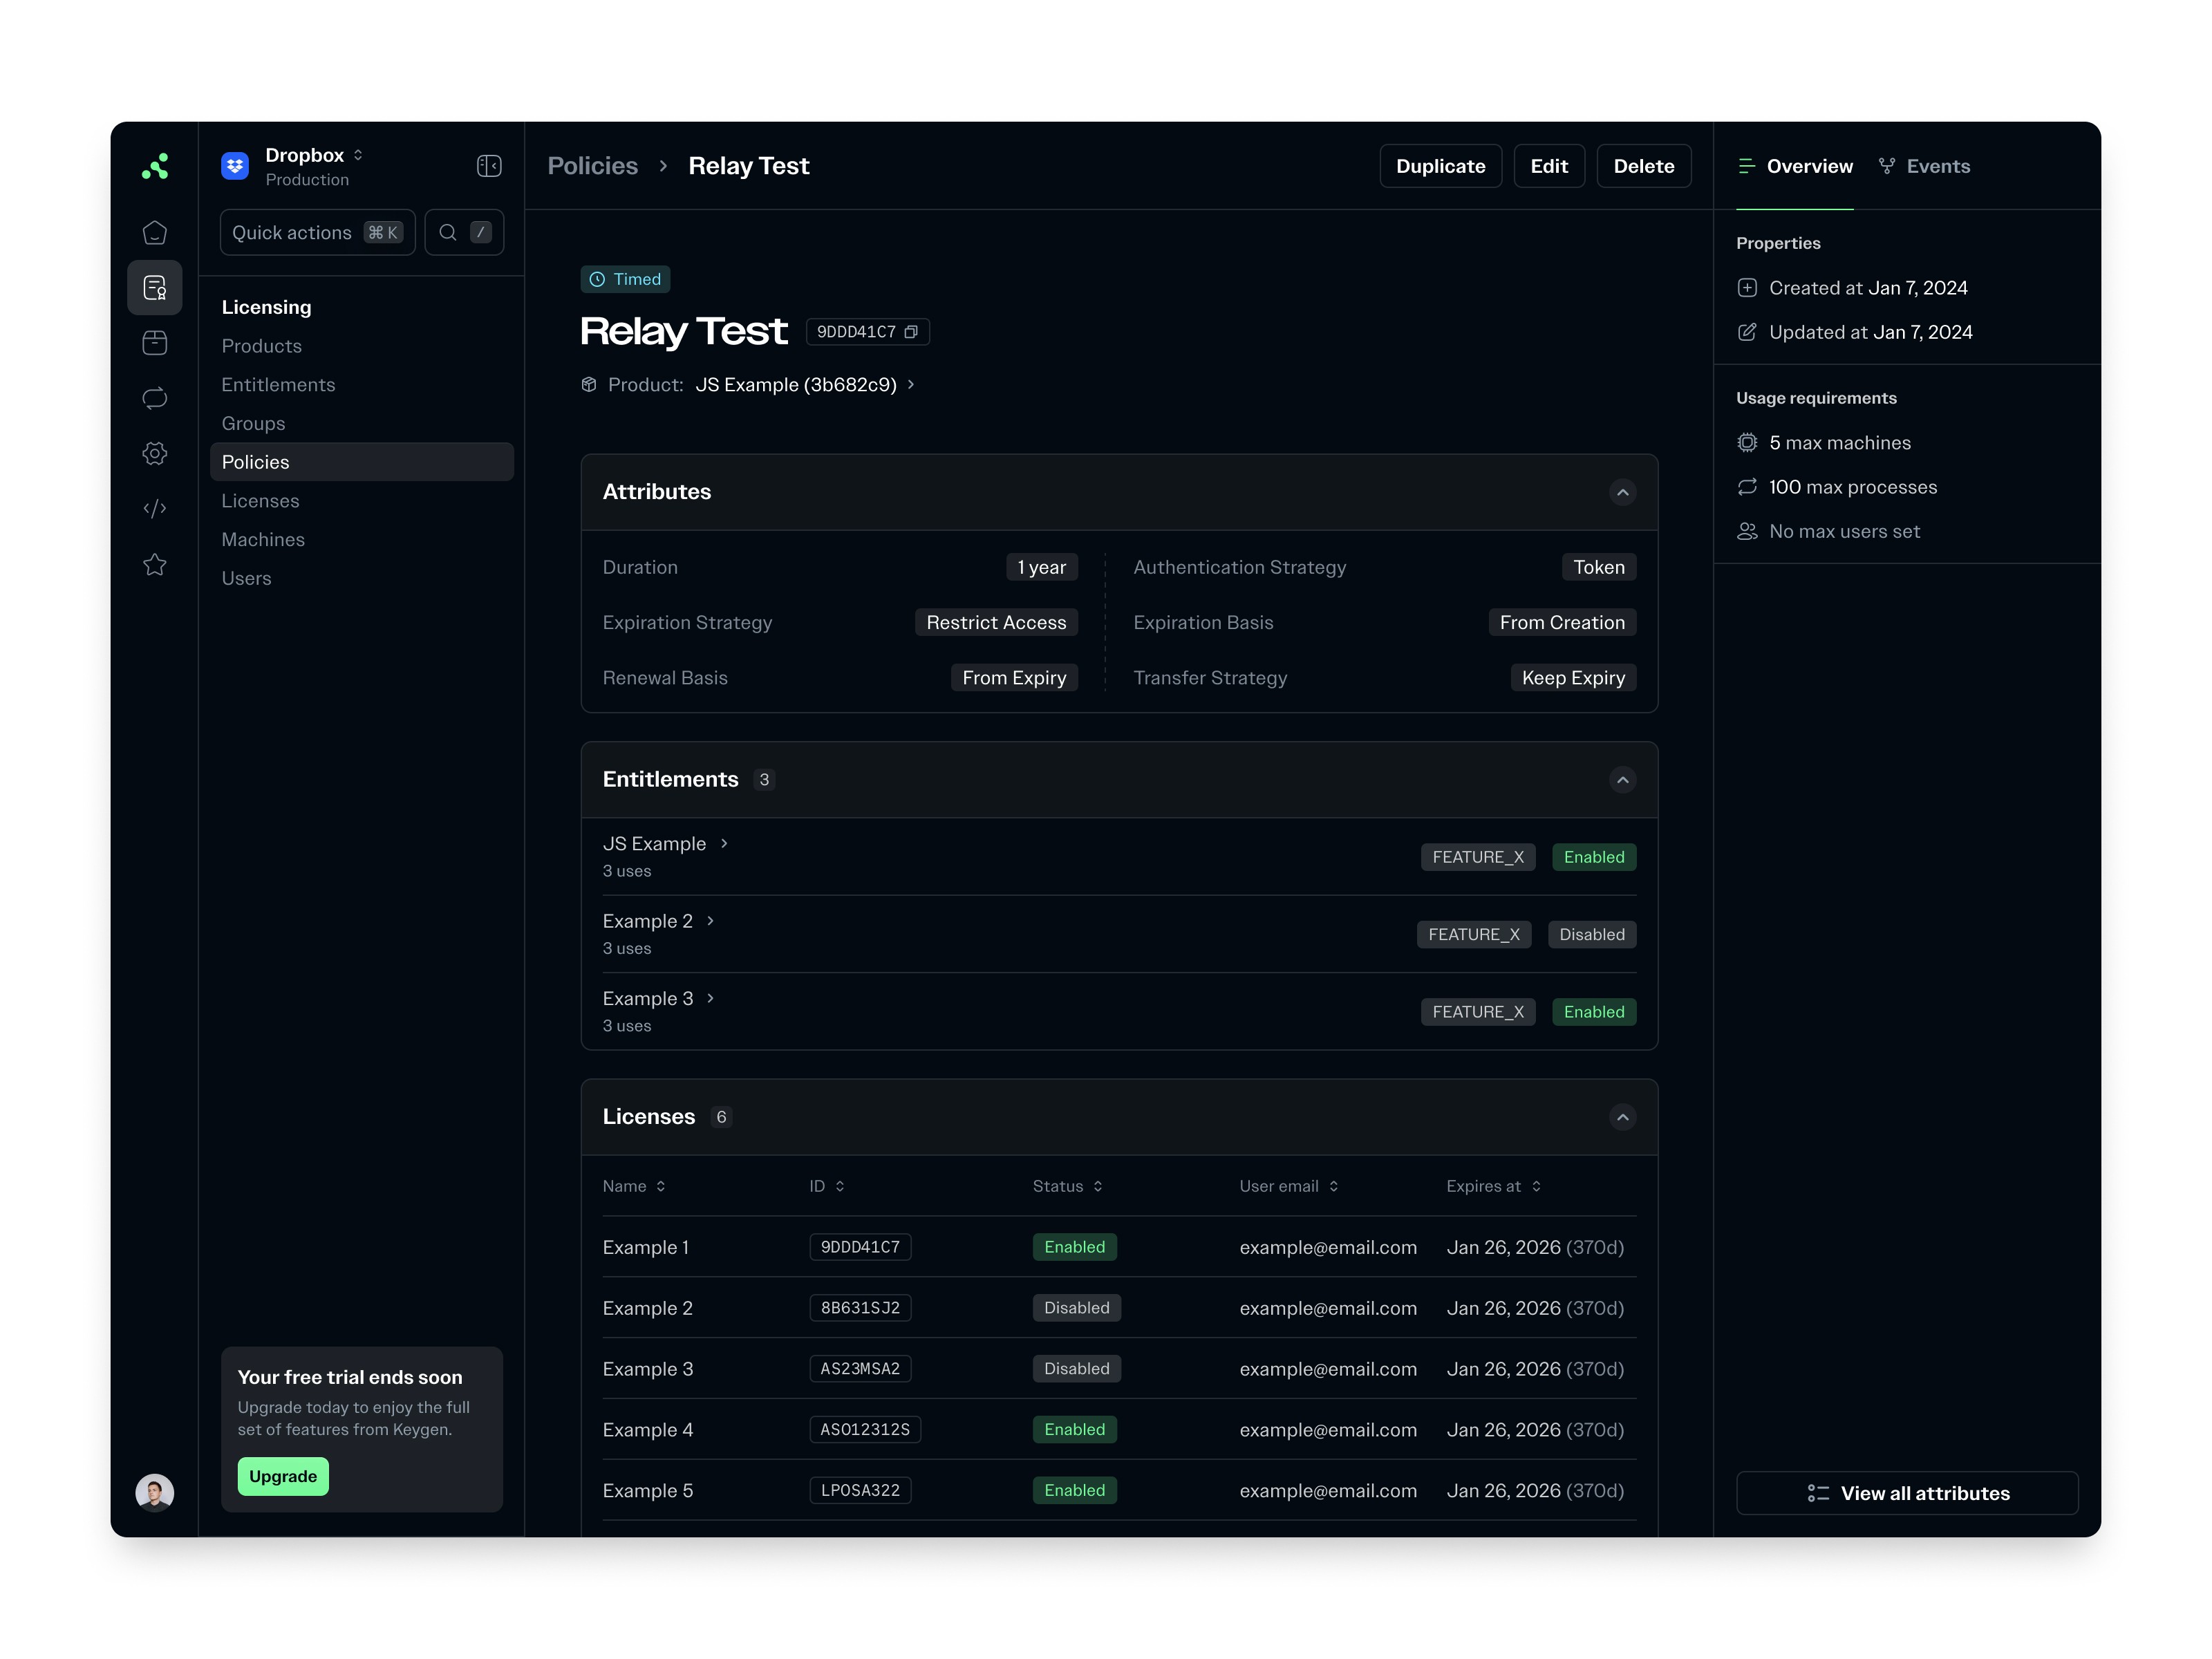2212x1659 pixels.
Task: Open the Example 3 entitlement
Action: click(659, 999)
